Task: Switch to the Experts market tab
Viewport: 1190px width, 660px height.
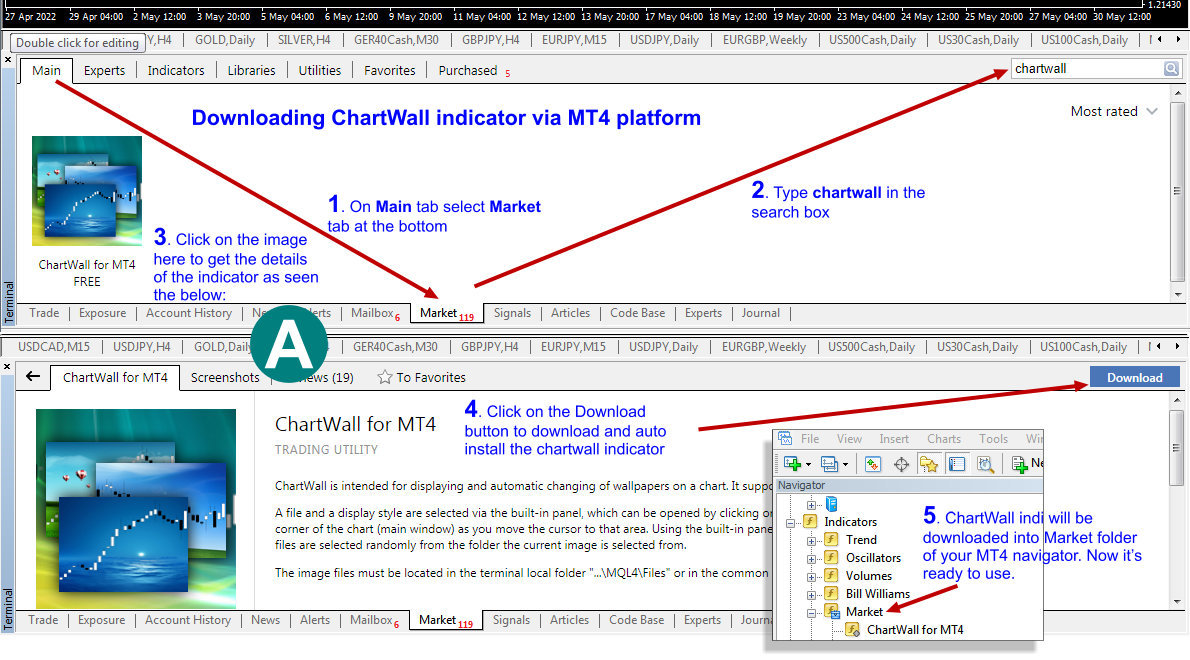Action: pos(104,71)
